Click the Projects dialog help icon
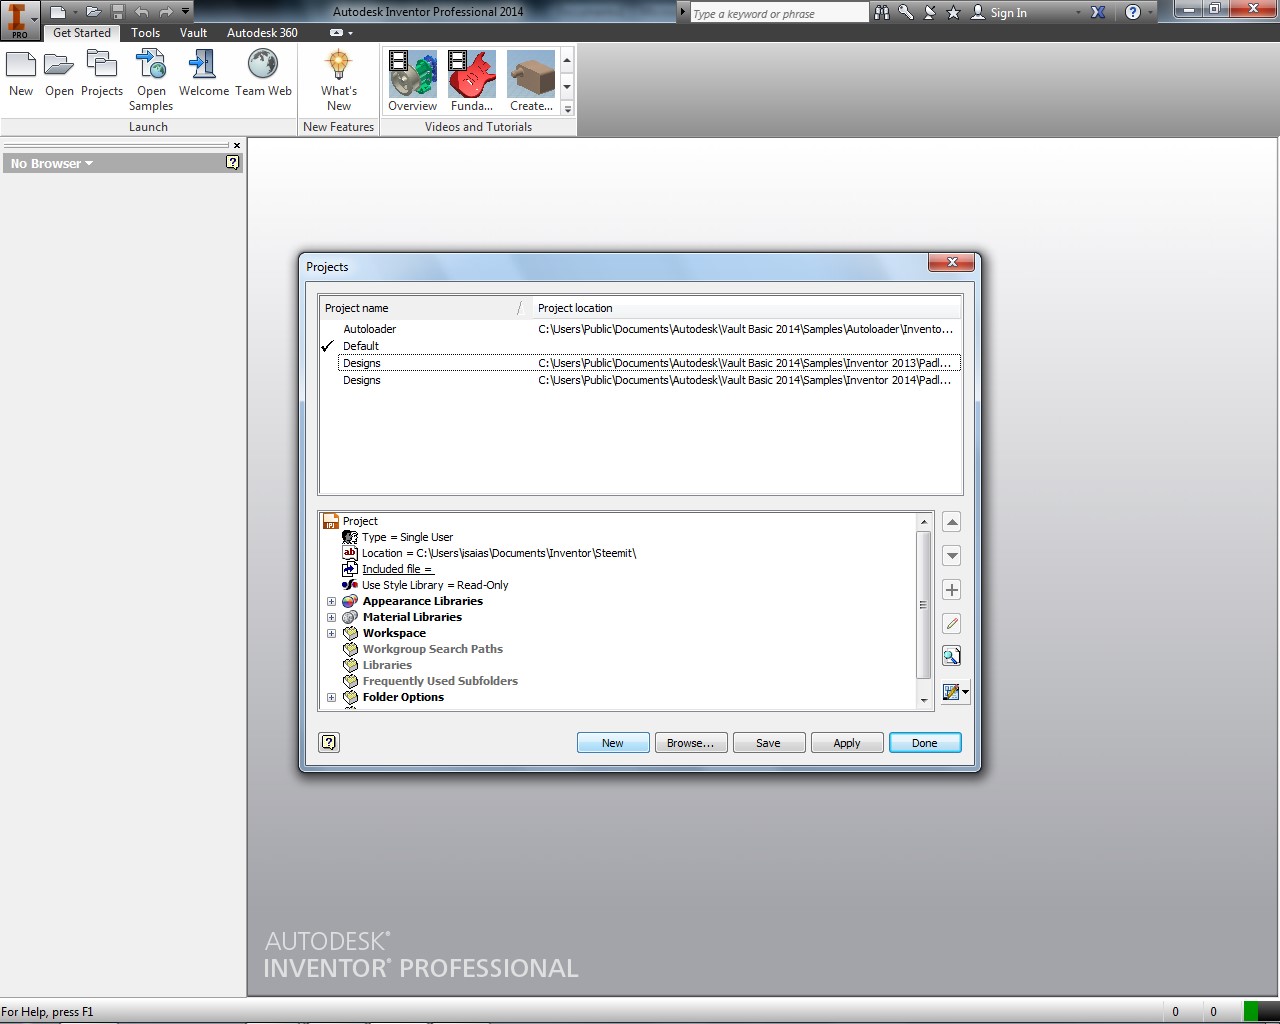 329,742
